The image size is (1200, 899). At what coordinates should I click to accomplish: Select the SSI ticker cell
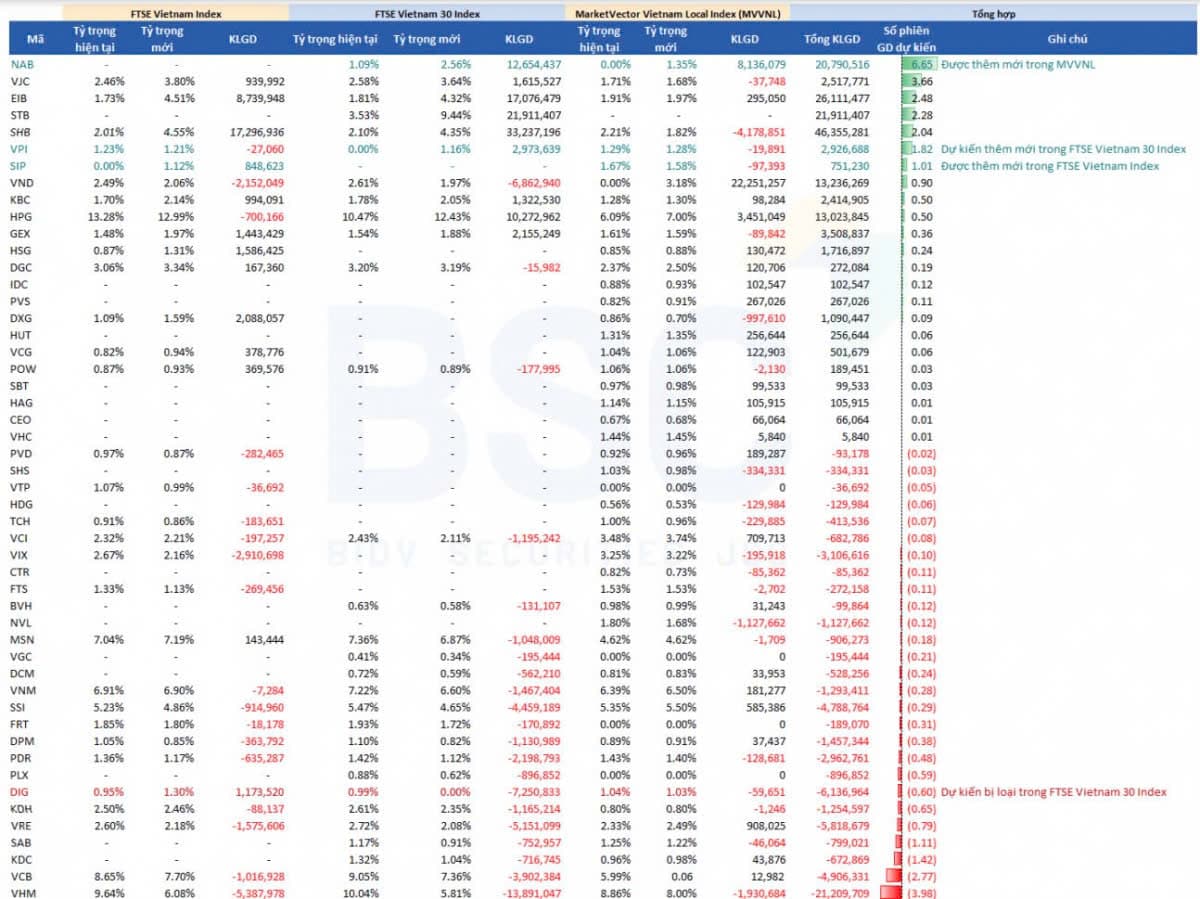(x=18, y=708)
